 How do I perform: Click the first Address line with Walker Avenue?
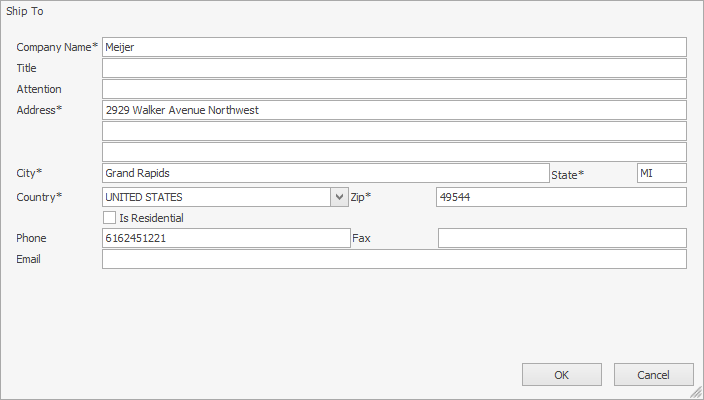coord(394,110)
